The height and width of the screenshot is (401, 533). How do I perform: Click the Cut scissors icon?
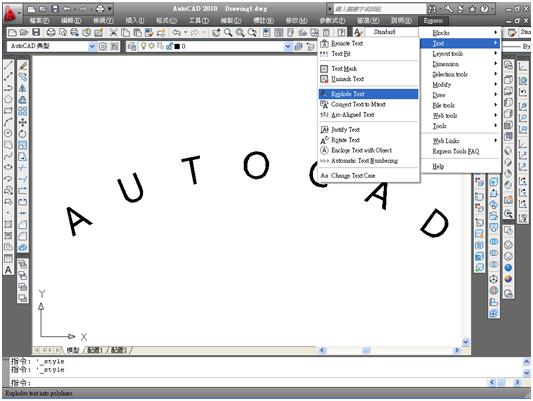pyautogui.click(x=114, y=33)
